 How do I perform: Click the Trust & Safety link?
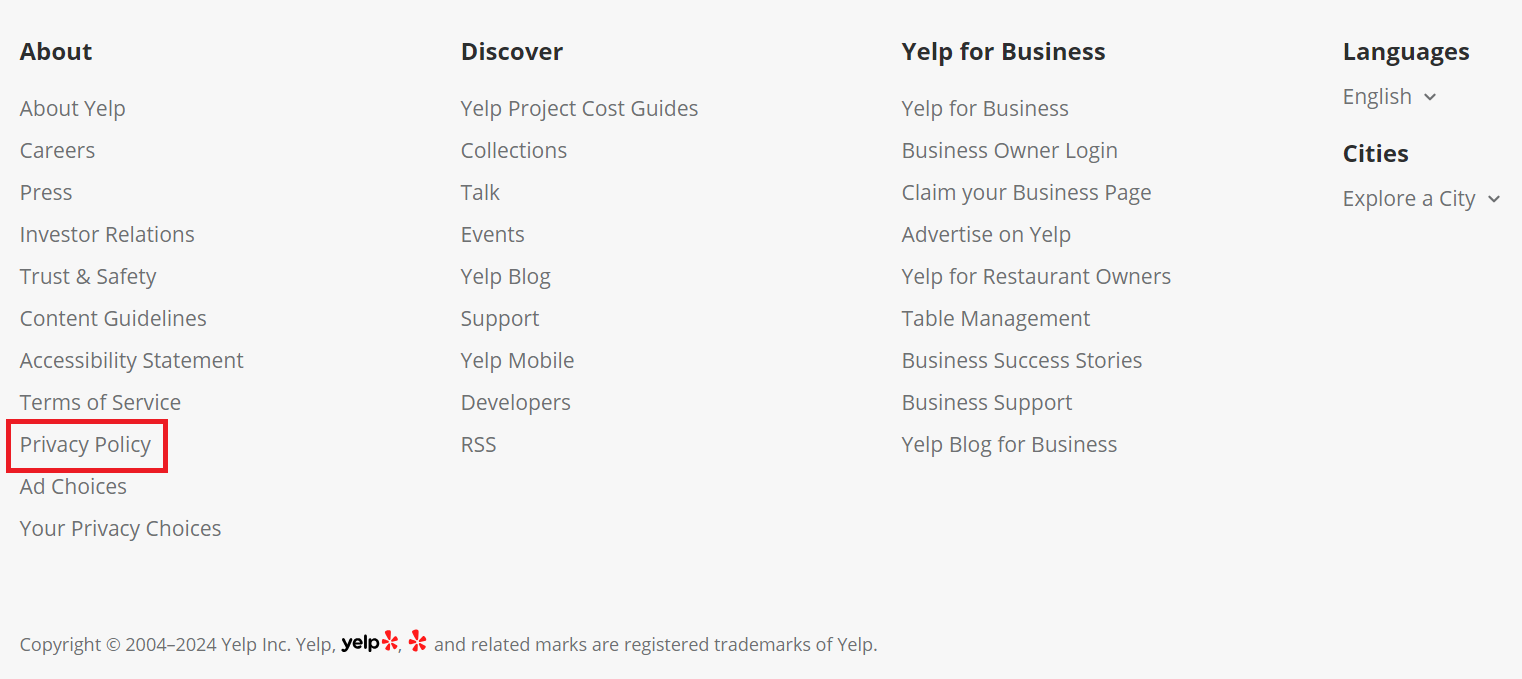click(88, 276)
